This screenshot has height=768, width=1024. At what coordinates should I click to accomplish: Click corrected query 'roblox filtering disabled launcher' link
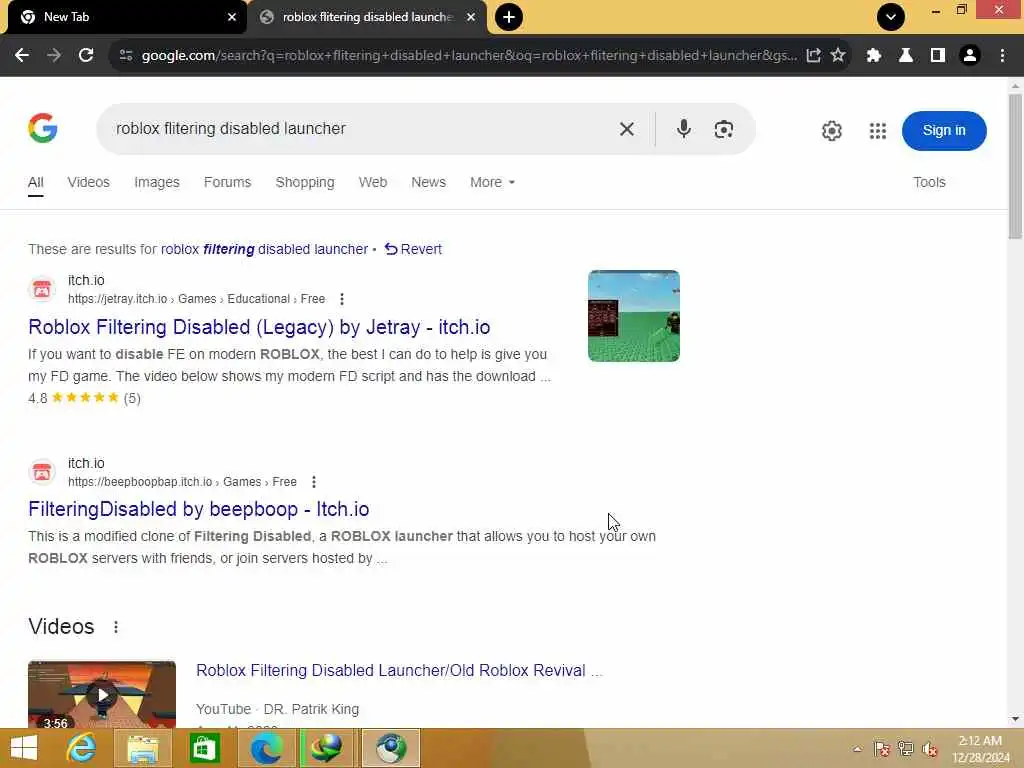click(x=264, y=249)
